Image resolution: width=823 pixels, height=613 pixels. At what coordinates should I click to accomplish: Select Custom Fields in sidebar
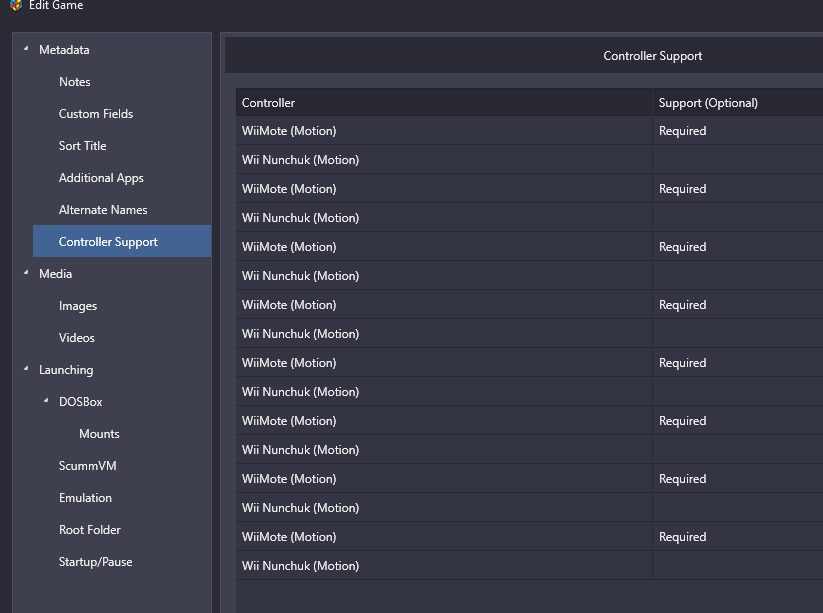(x=96, y=114)
